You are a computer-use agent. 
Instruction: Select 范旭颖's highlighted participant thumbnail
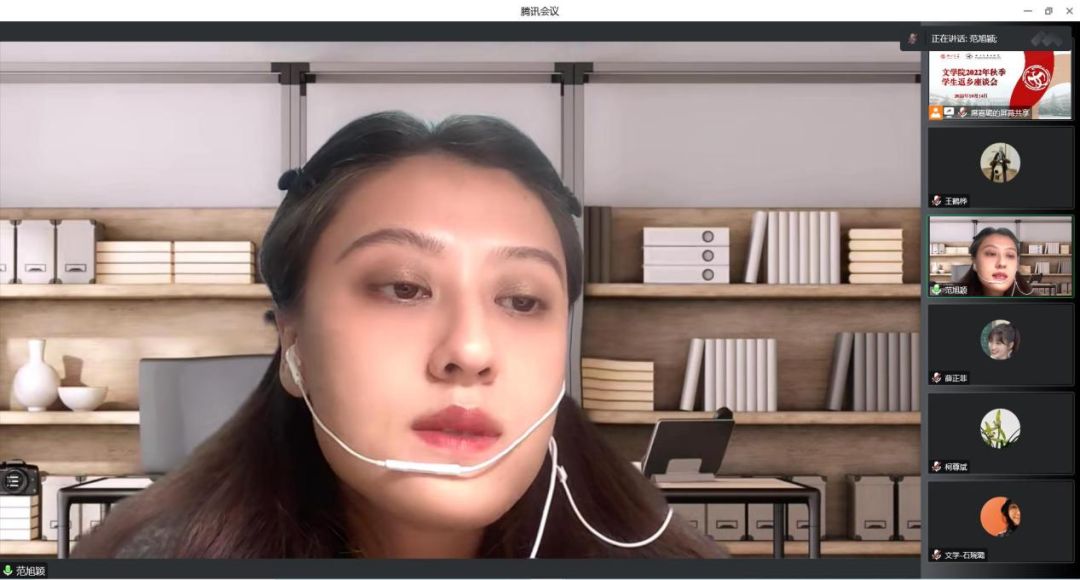[1000, 255]
